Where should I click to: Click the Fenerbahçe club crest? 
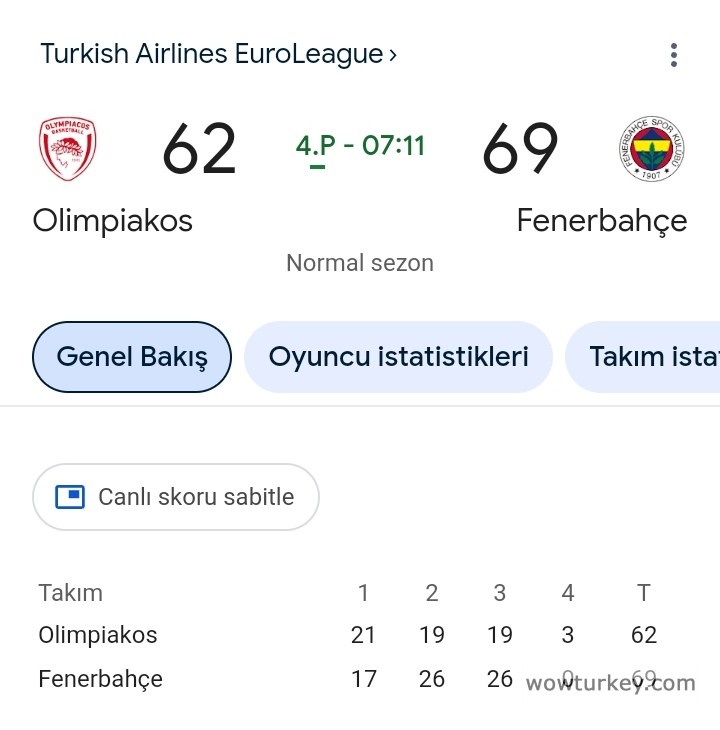click(652, 149)
